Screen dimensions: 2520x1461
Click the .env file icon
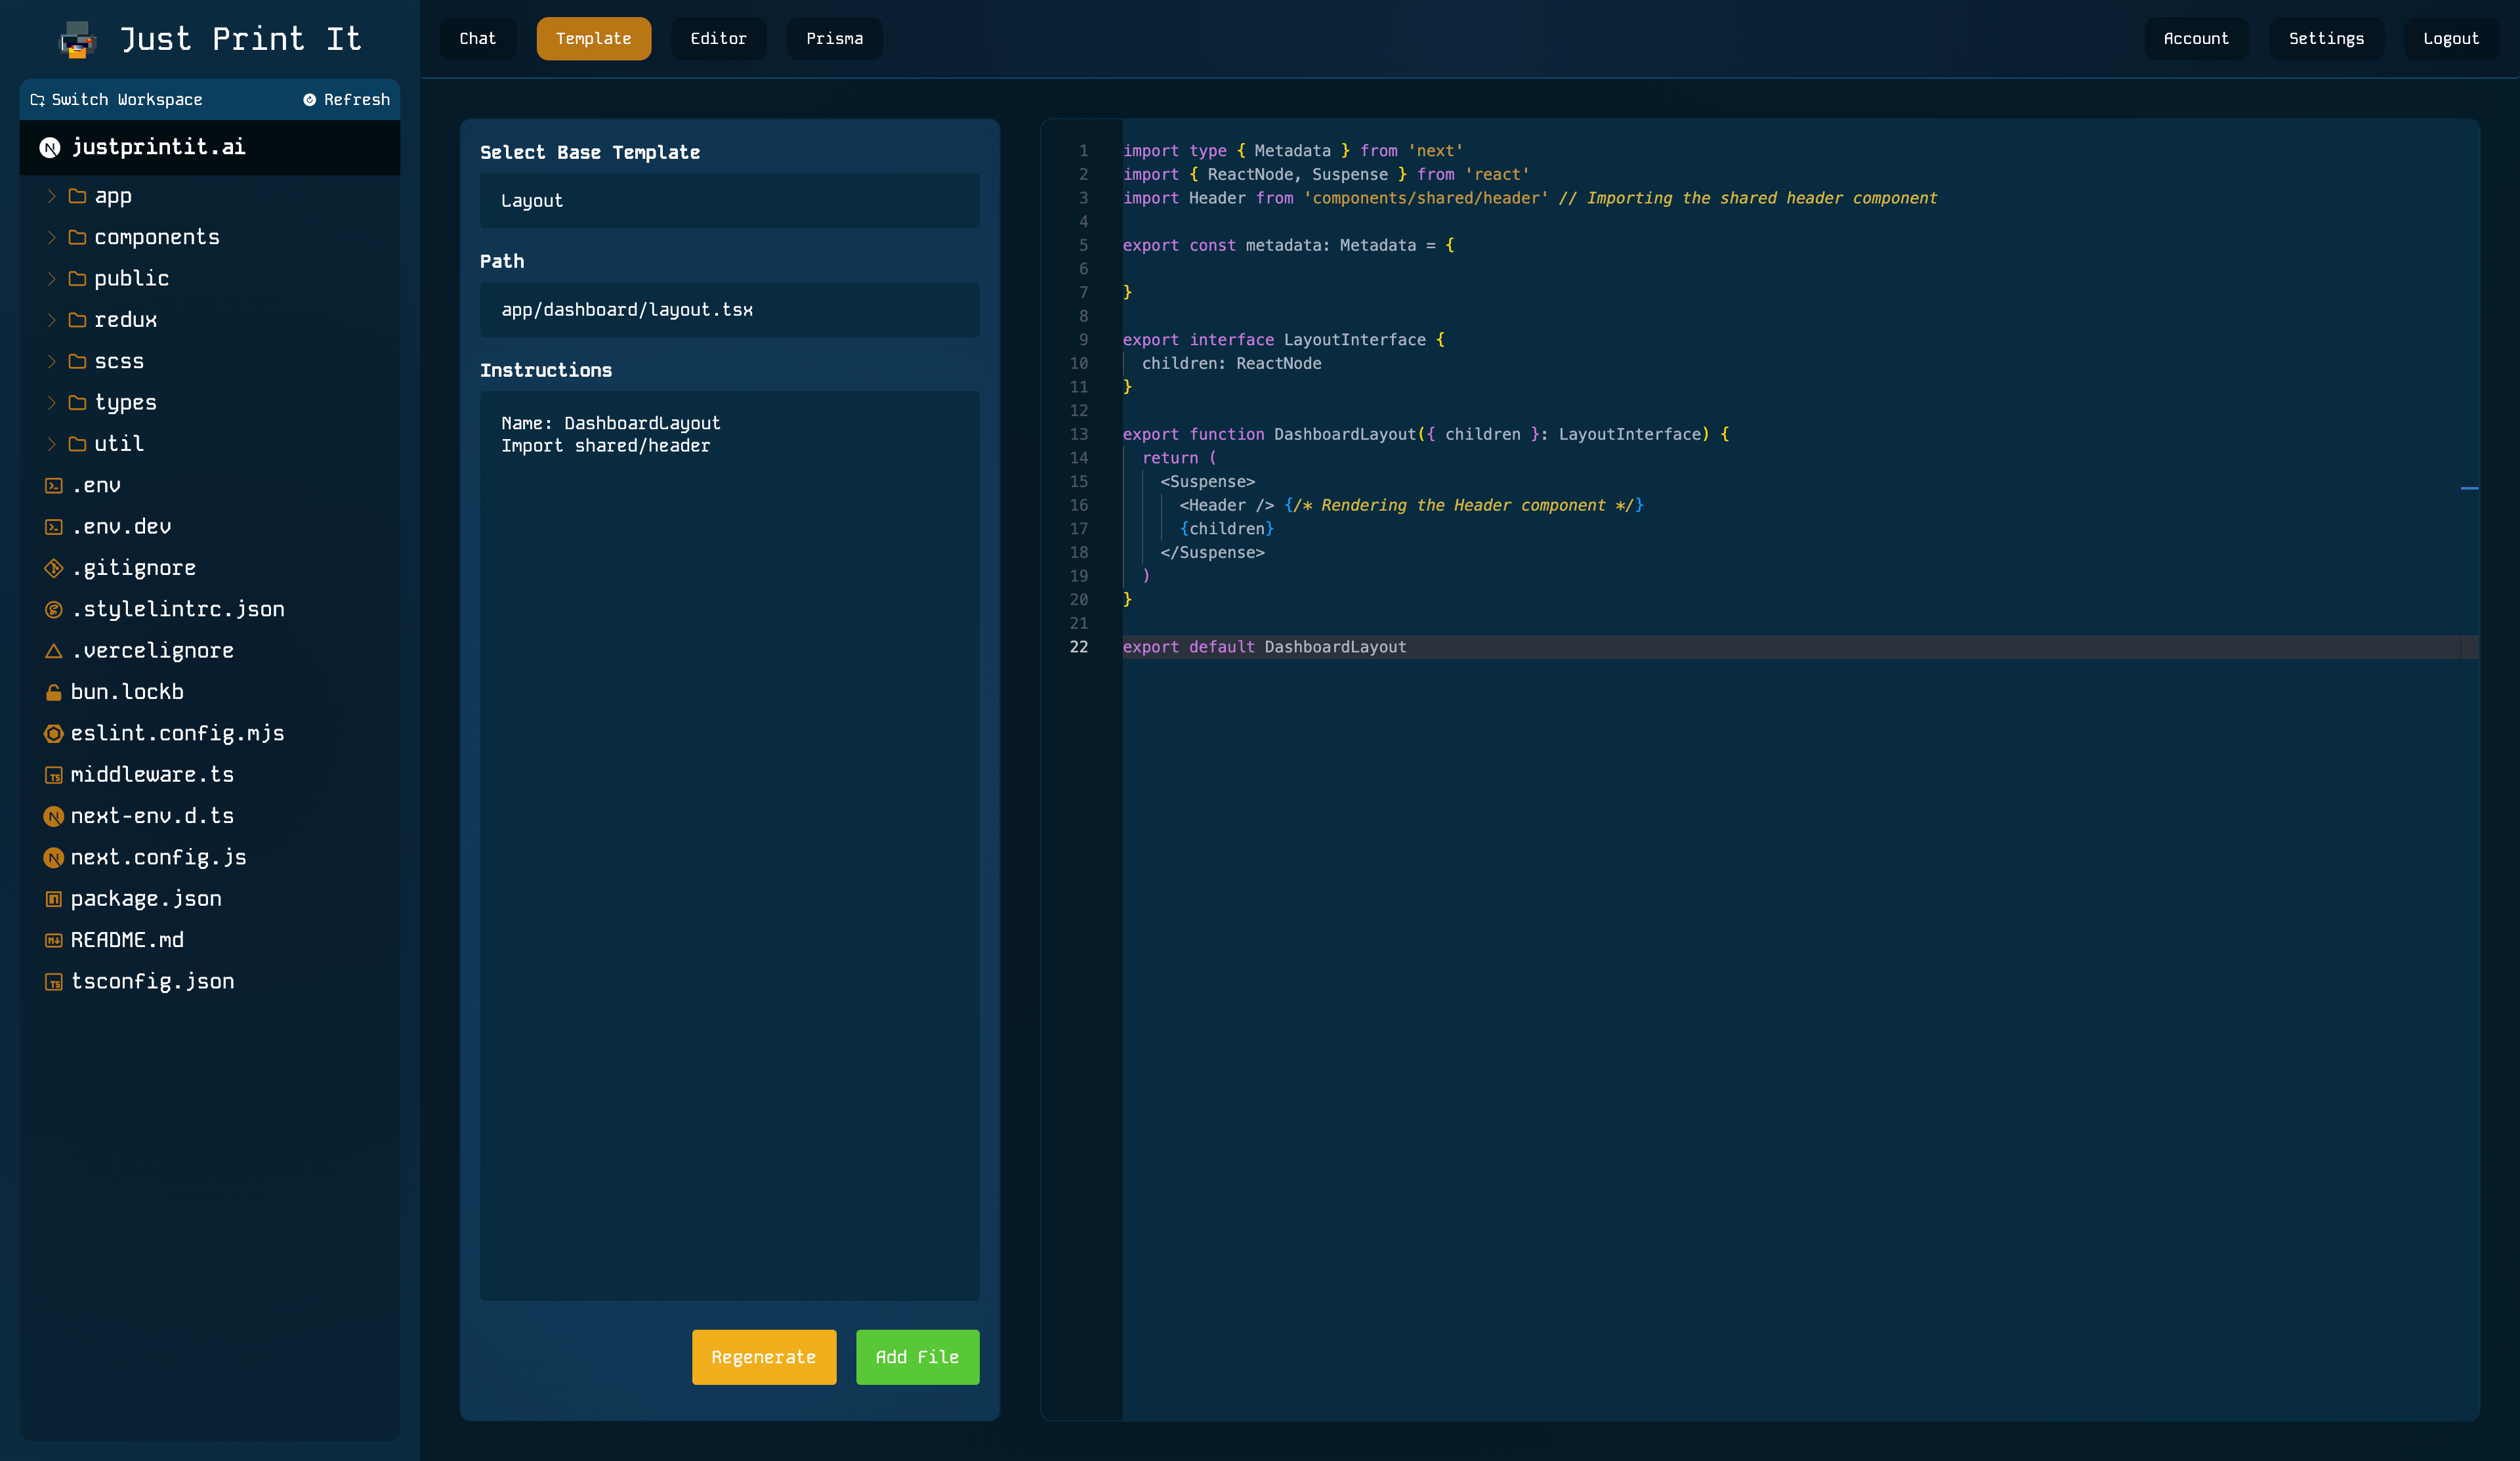(x=52, y=485)
